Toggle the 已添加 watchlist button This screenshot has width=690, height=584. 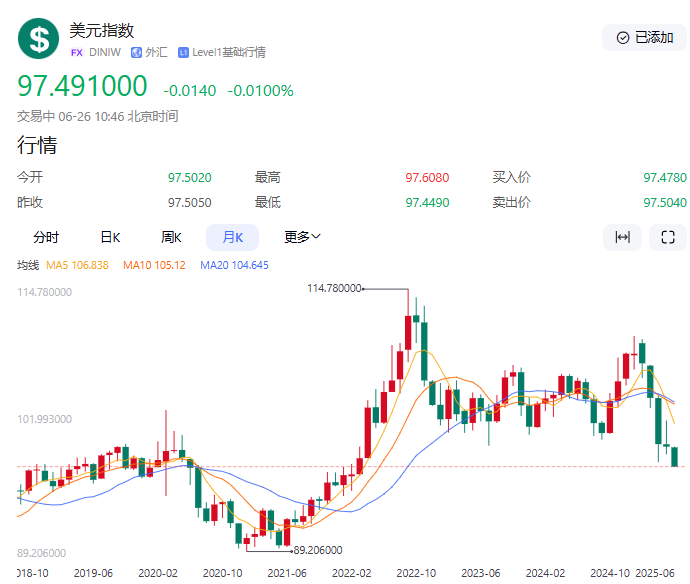click(644, 38)
